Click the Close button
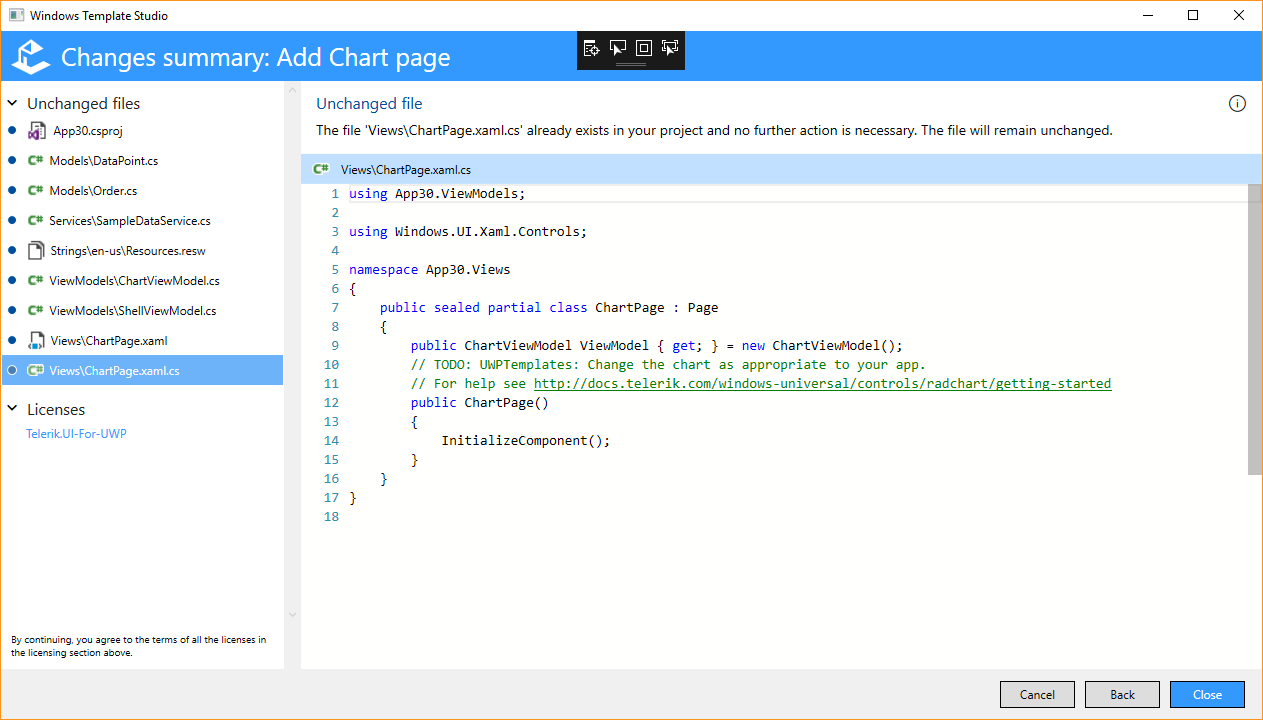 (x=1207, y=694)
